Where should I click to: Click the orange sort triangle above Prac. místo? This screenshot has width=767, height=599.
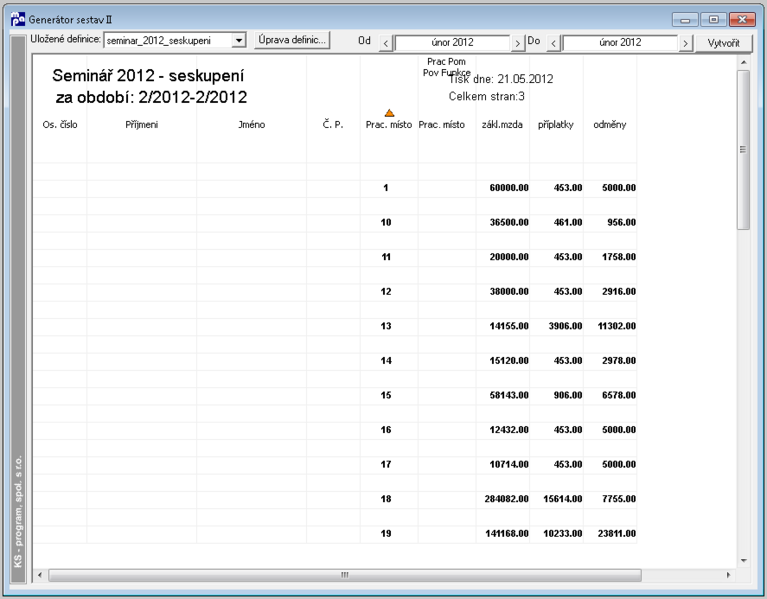(389, 113)
